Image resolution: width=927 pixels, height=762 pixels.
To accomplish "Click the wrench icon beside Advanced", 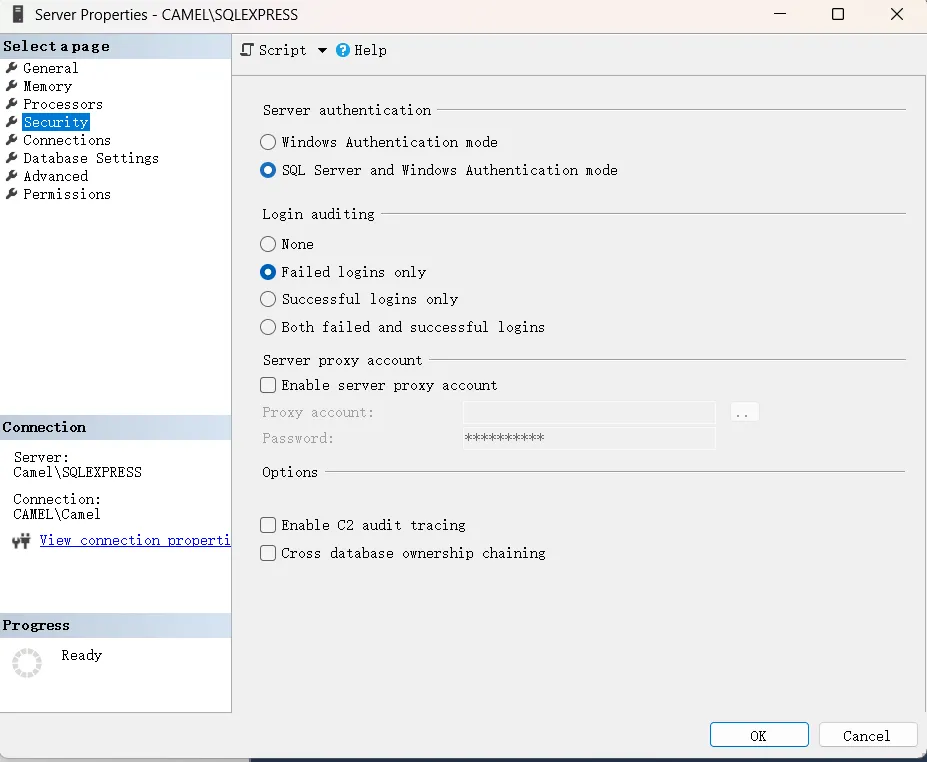I will [x=11, y=176].
